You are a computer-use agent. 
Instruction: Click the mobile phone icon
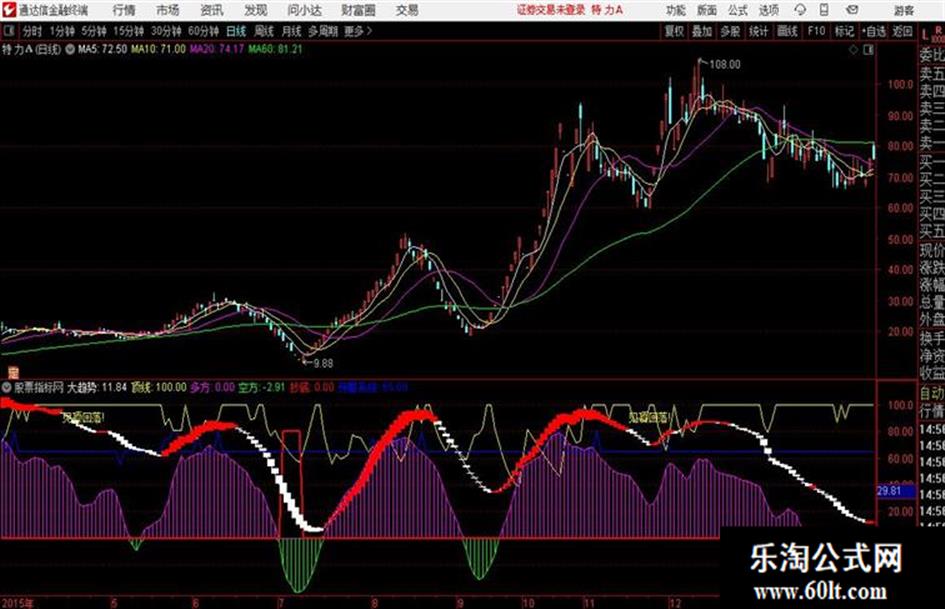pos(824,10)
